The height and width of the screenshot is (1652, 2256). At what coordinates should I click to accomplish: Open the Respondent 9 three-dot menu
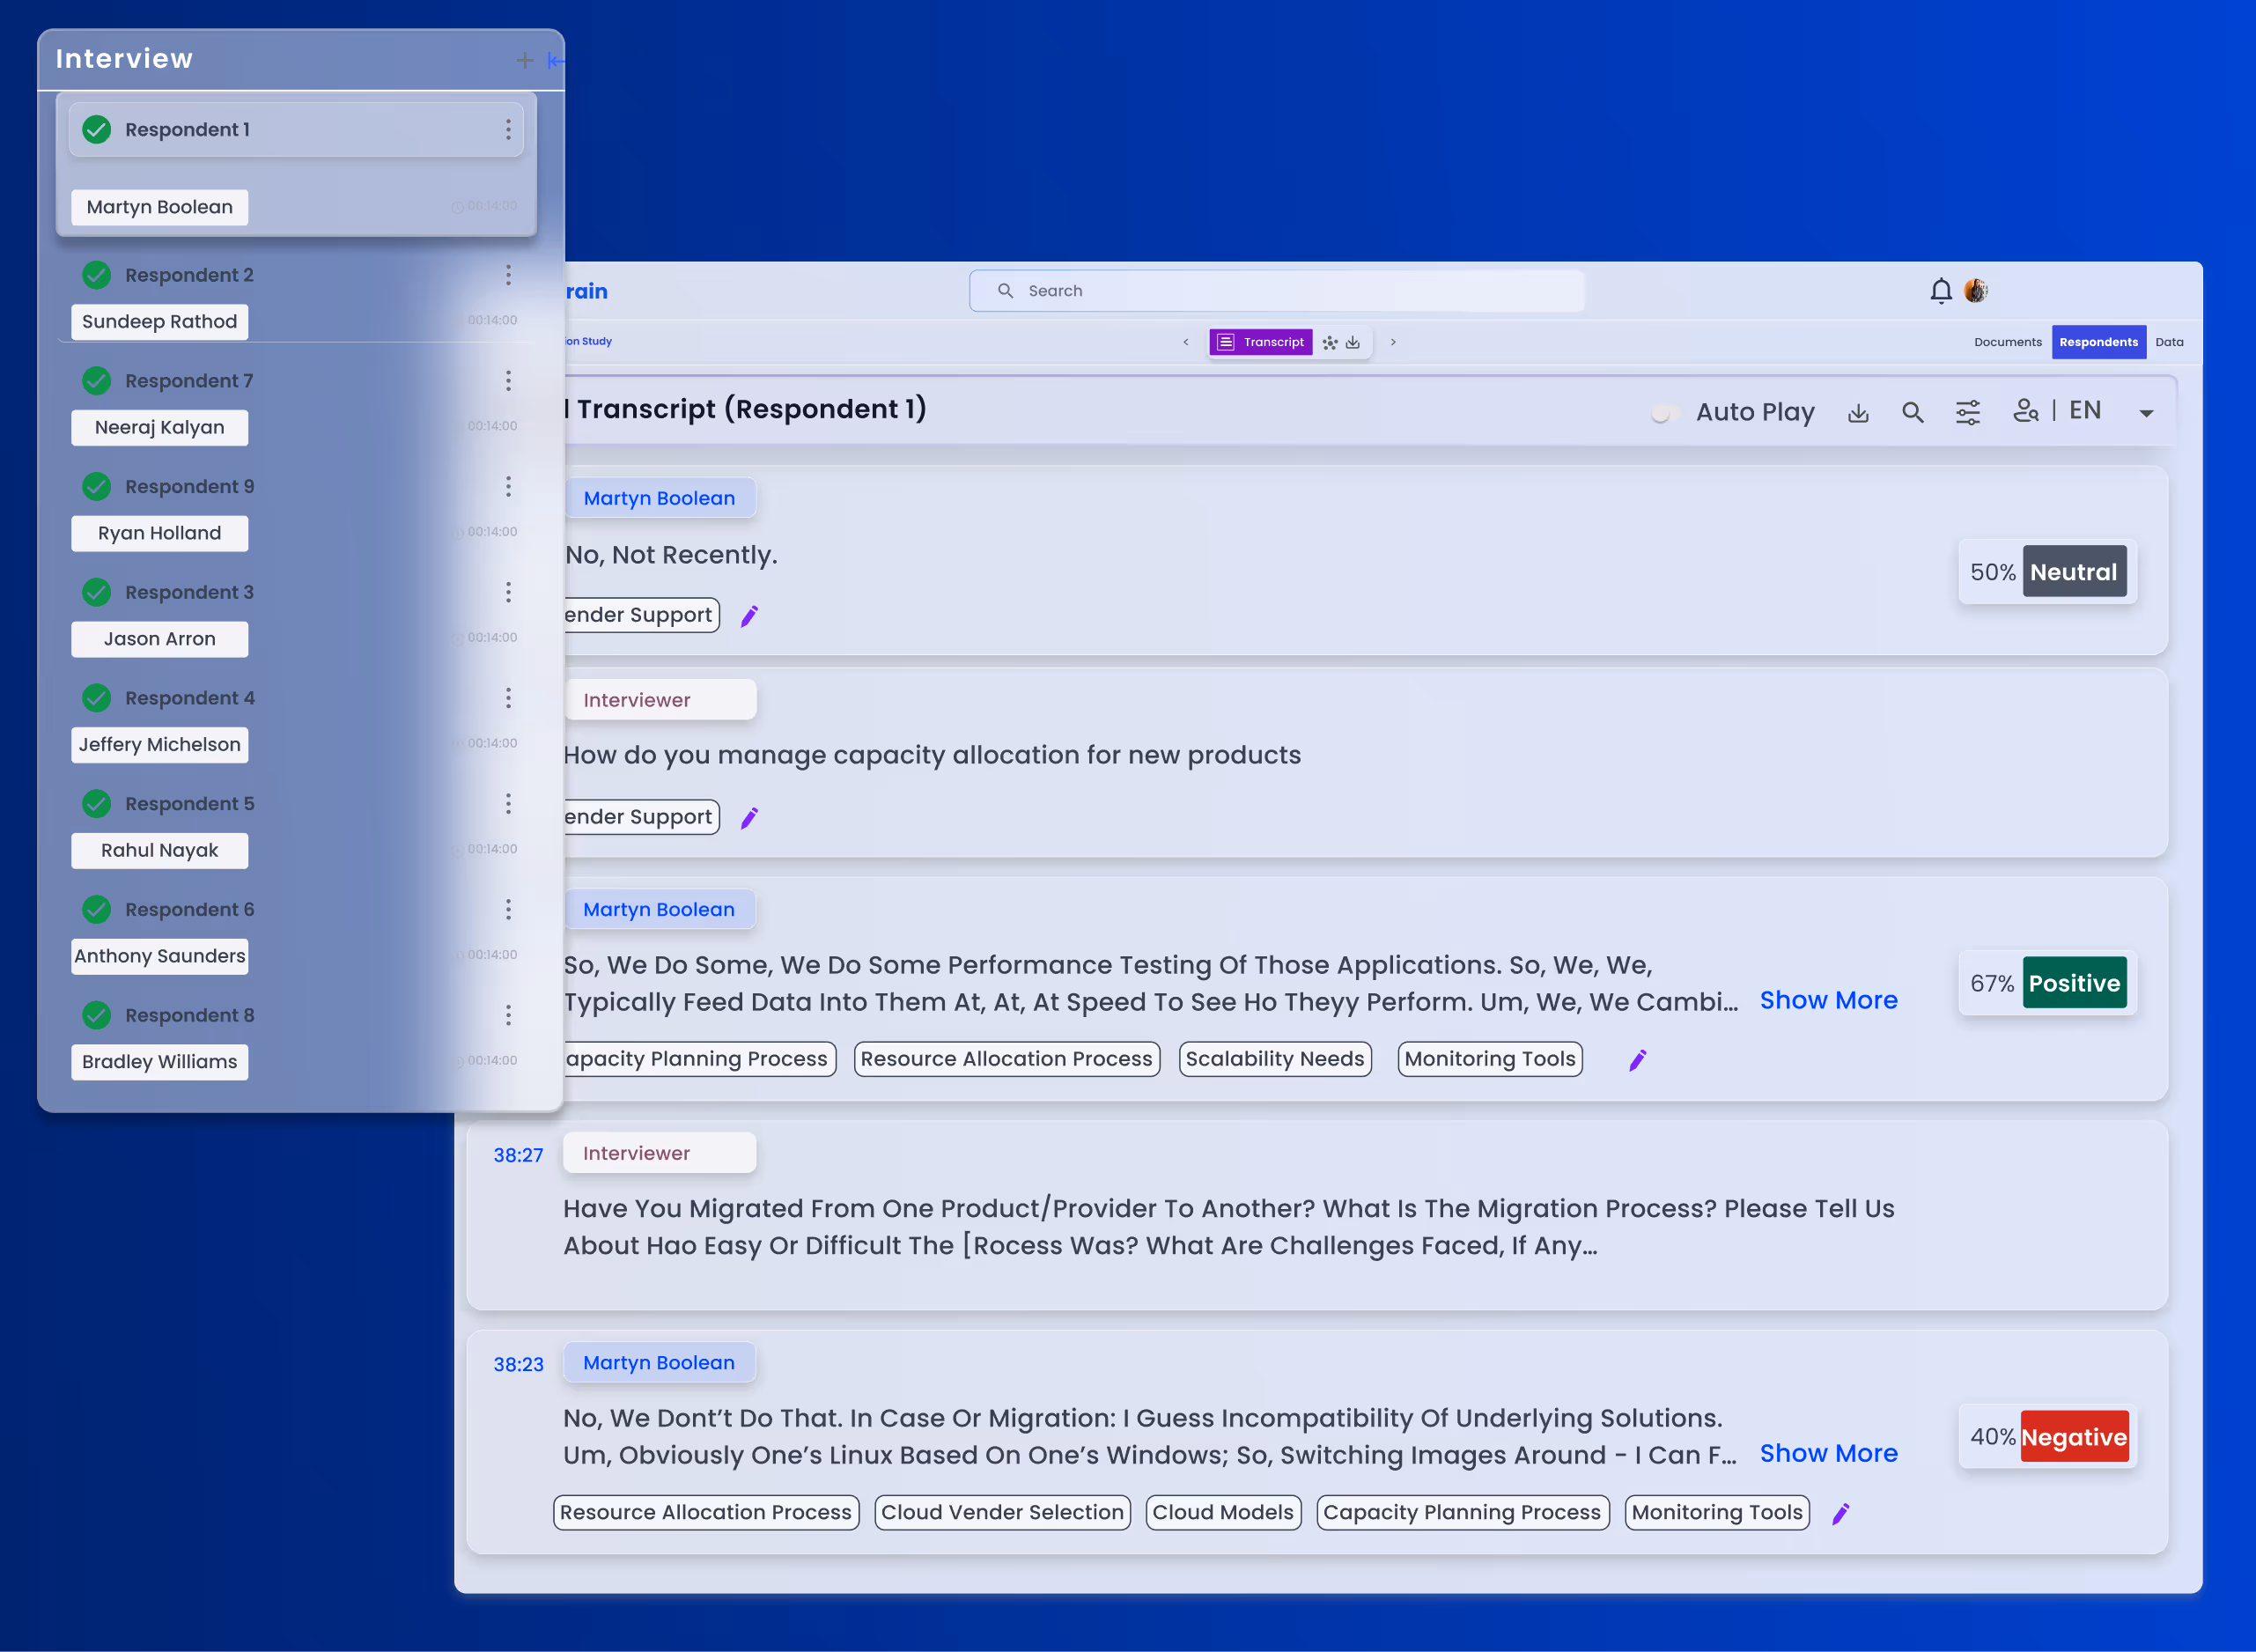point(508,487)
